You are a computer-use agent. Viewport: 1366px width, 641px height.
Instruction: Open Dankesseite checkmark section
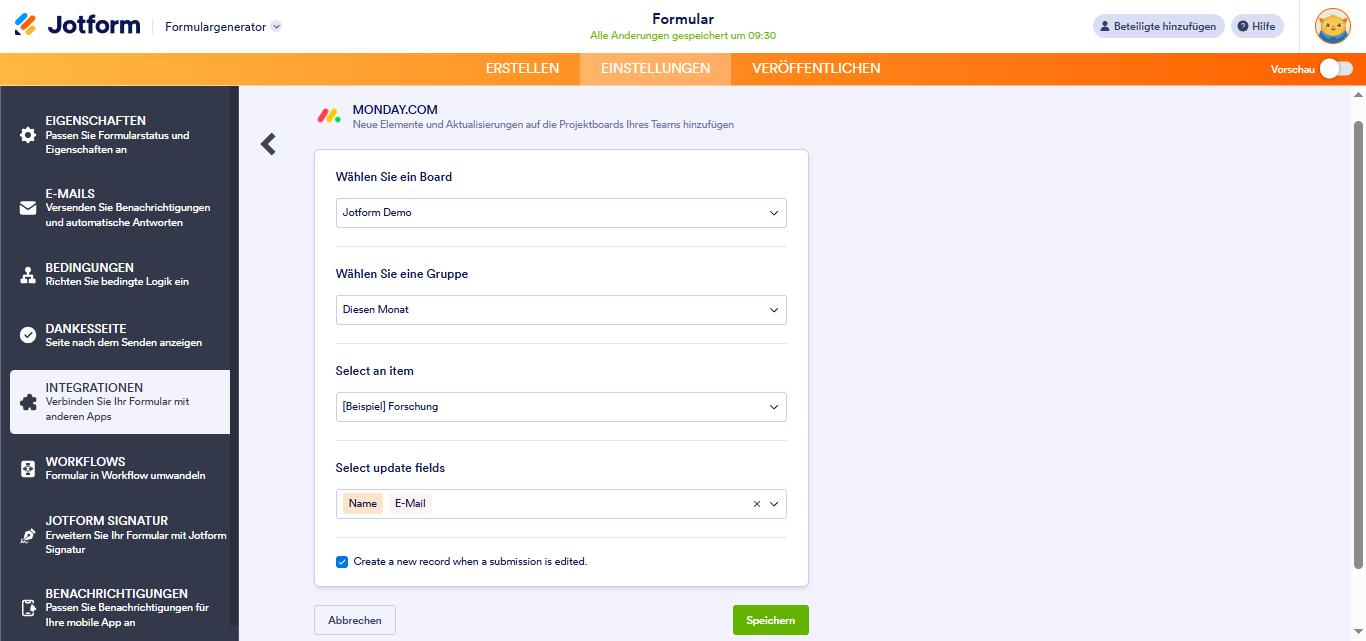[28, 335]
